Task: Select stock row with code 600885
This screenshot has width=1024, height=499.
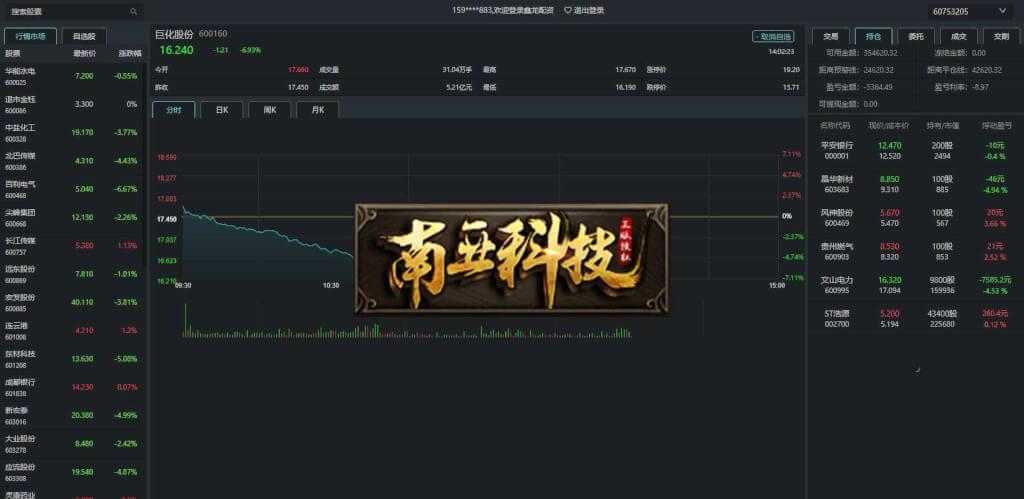Action: [x=72, y=302]
